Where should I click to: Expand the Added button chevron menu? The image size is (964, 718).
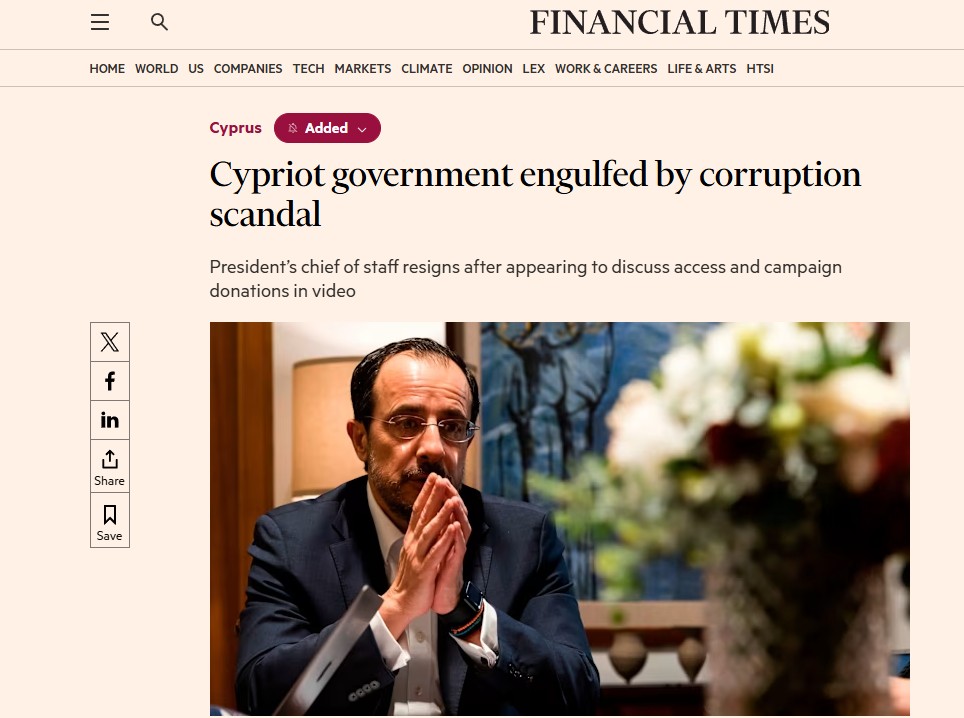pyautogui.click(x=360, y=128)
